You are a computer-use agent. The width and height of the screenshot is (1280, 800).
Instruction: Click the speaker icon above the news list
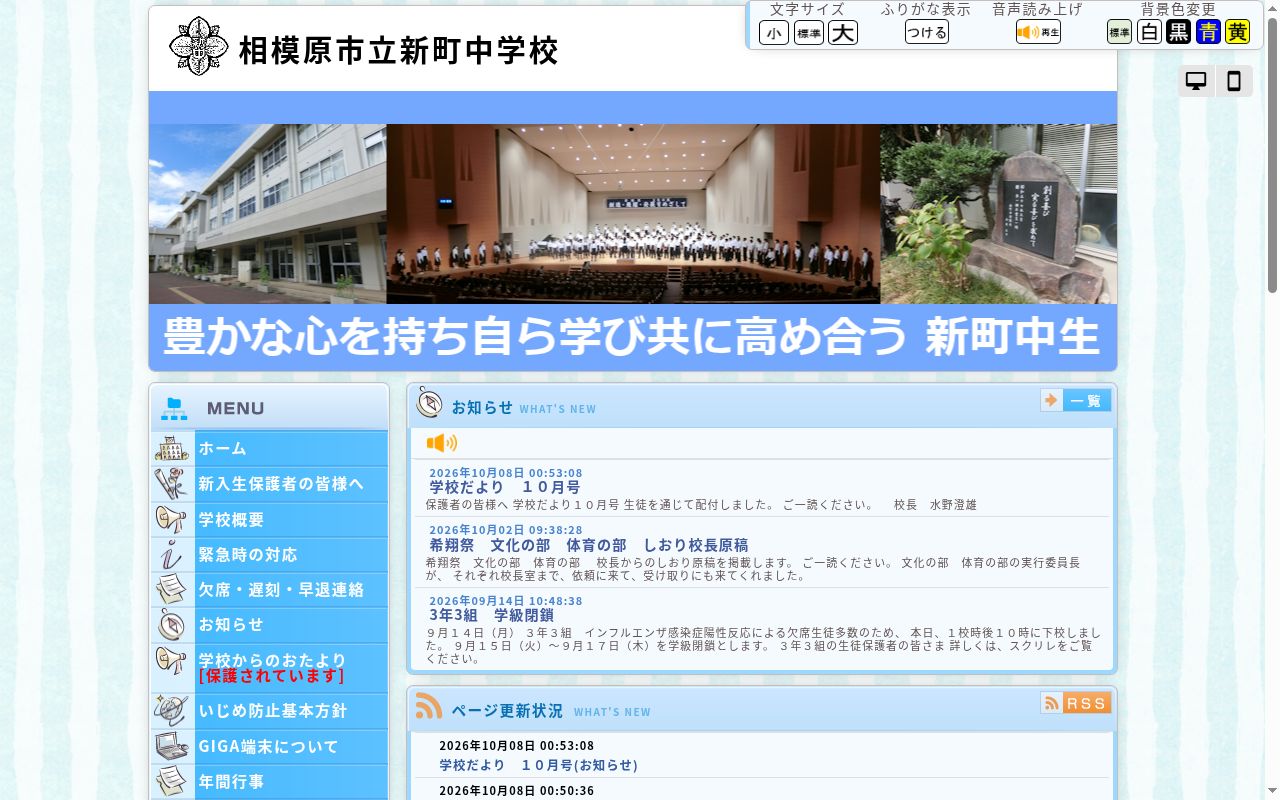pyautogui.click(x=441, y=443)
